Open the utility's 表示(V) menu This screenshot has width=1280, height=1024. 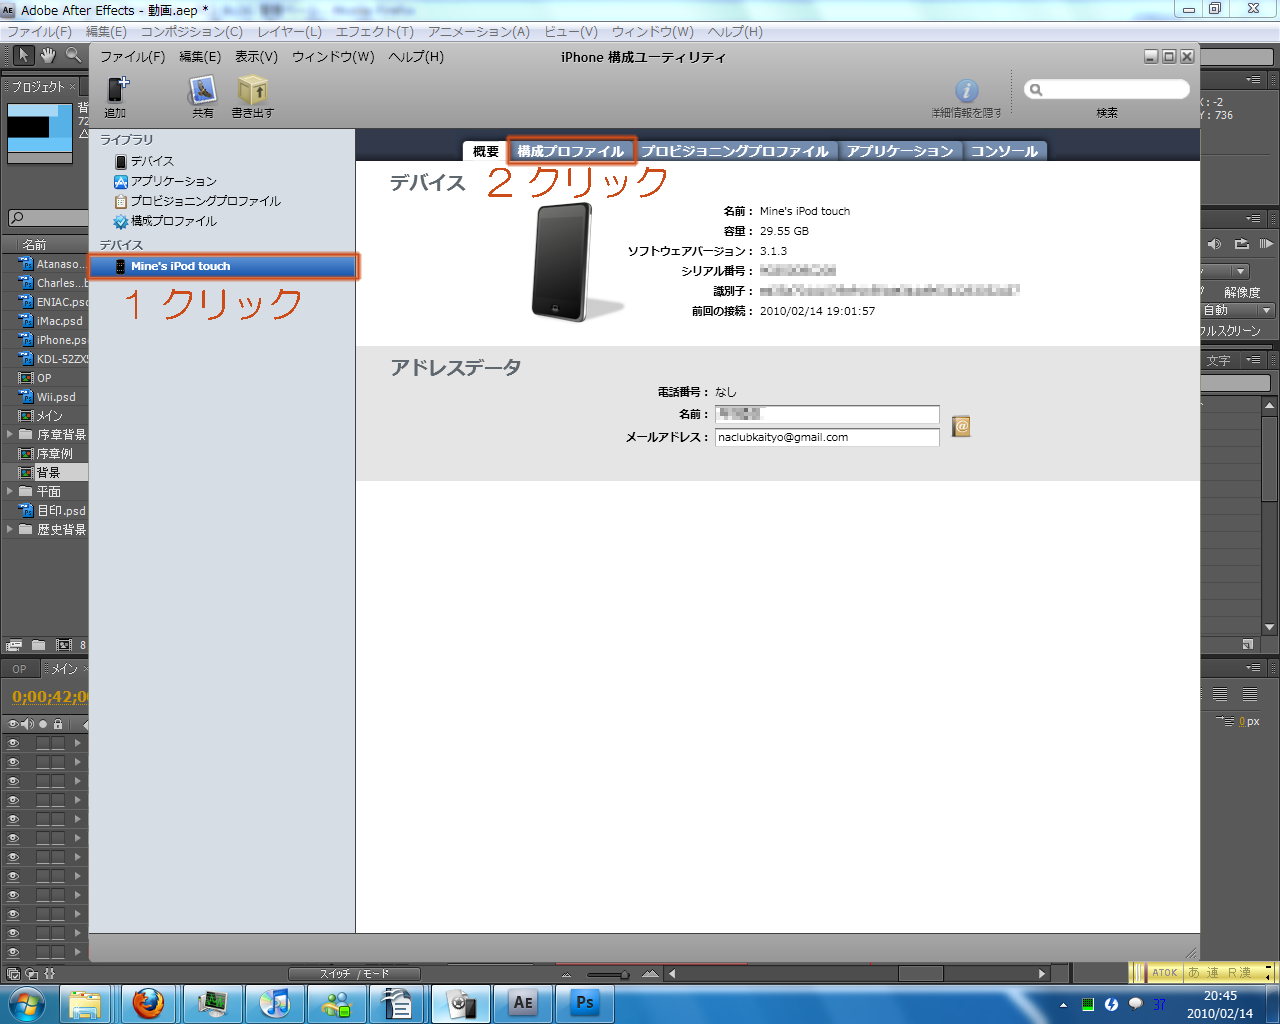[256, 57]
